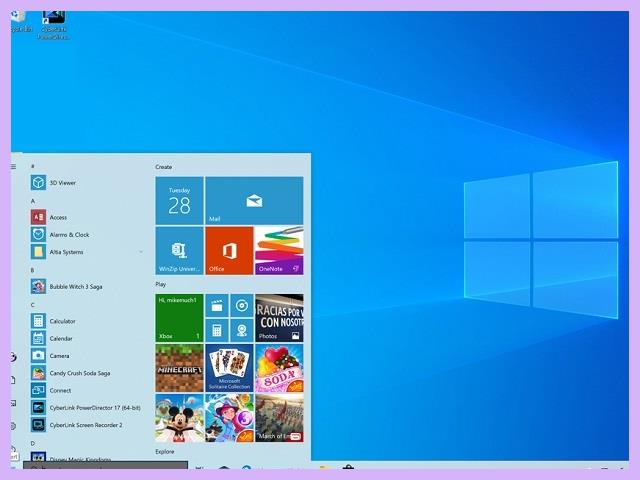Image resolution: width=640 pixels, height=480 pixels.
Task: Click the C letter header in app list
Action: tap(33, 305)
